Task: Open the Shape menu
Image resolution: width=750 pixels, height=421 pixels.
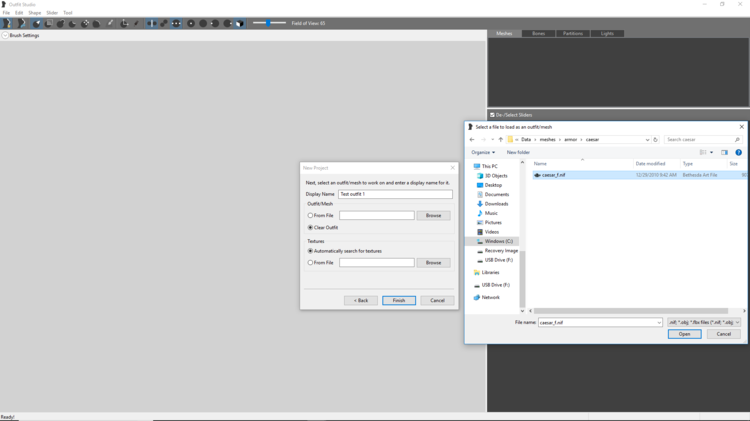Action: [x=34, y=13]
